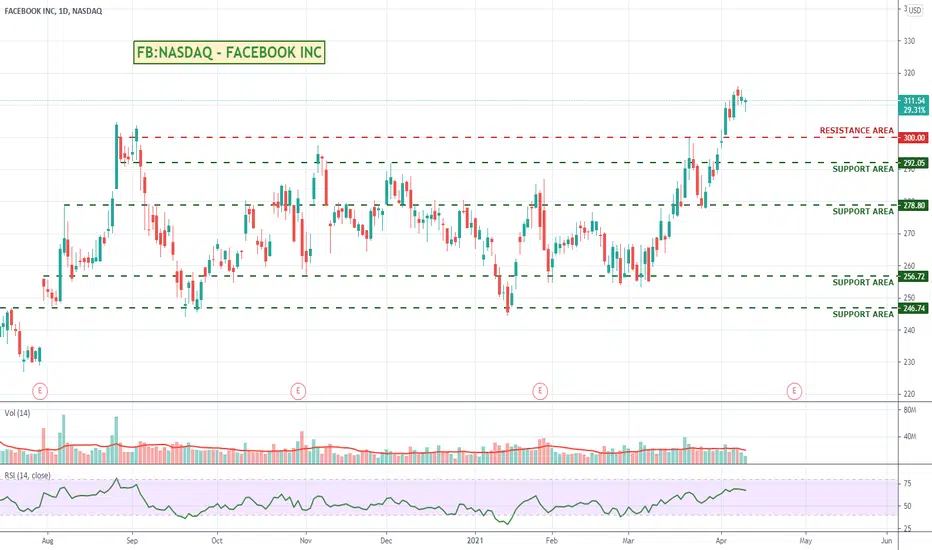Click the Oct label on the time axis
This screenshot has width=932, height=550.
[x=217, y=540]
